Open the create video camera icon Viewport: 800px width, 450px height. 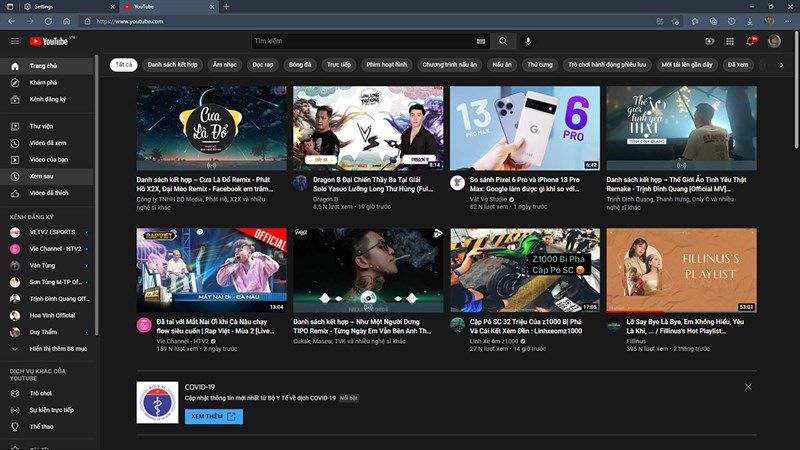pos(710,41)
